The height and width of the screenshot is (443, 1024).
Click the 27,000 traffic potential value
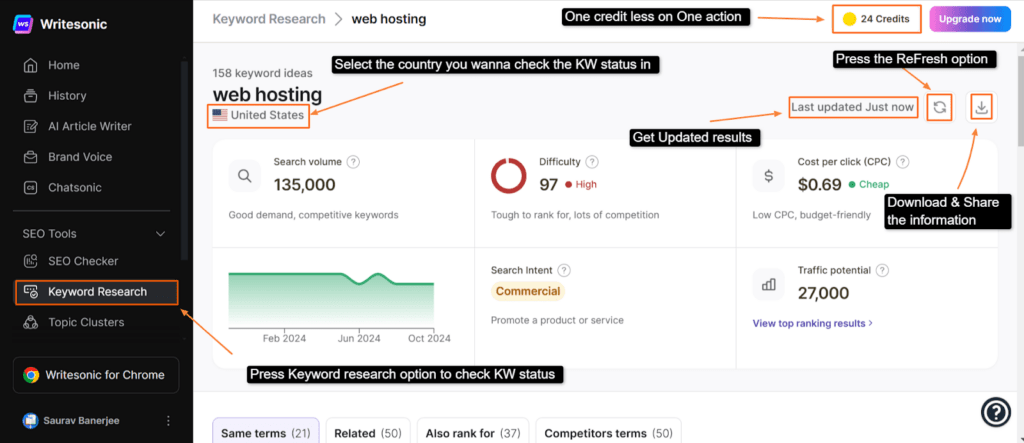click(824, 293)
